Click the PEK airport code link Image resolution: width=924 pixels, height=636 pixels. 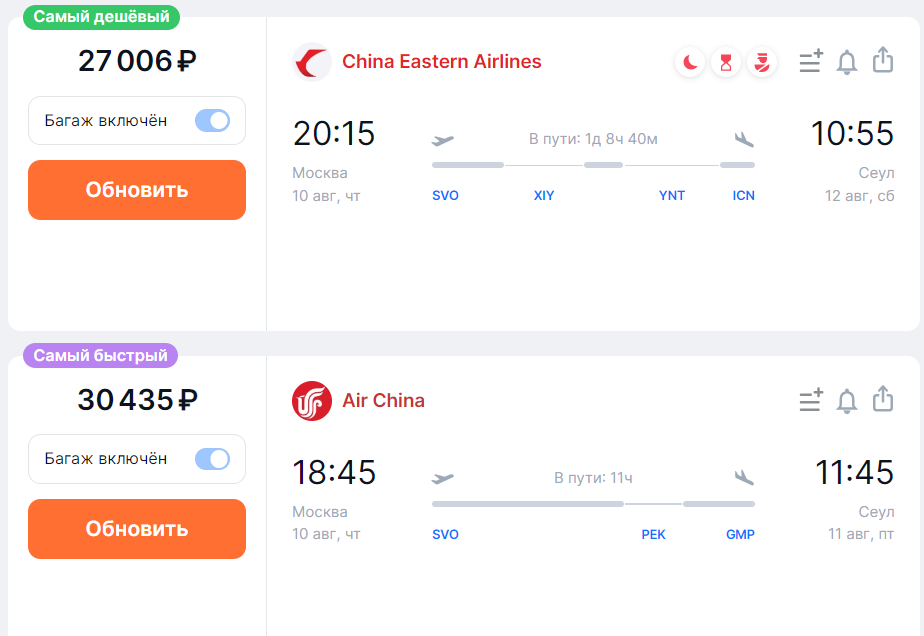coord(654,535)
